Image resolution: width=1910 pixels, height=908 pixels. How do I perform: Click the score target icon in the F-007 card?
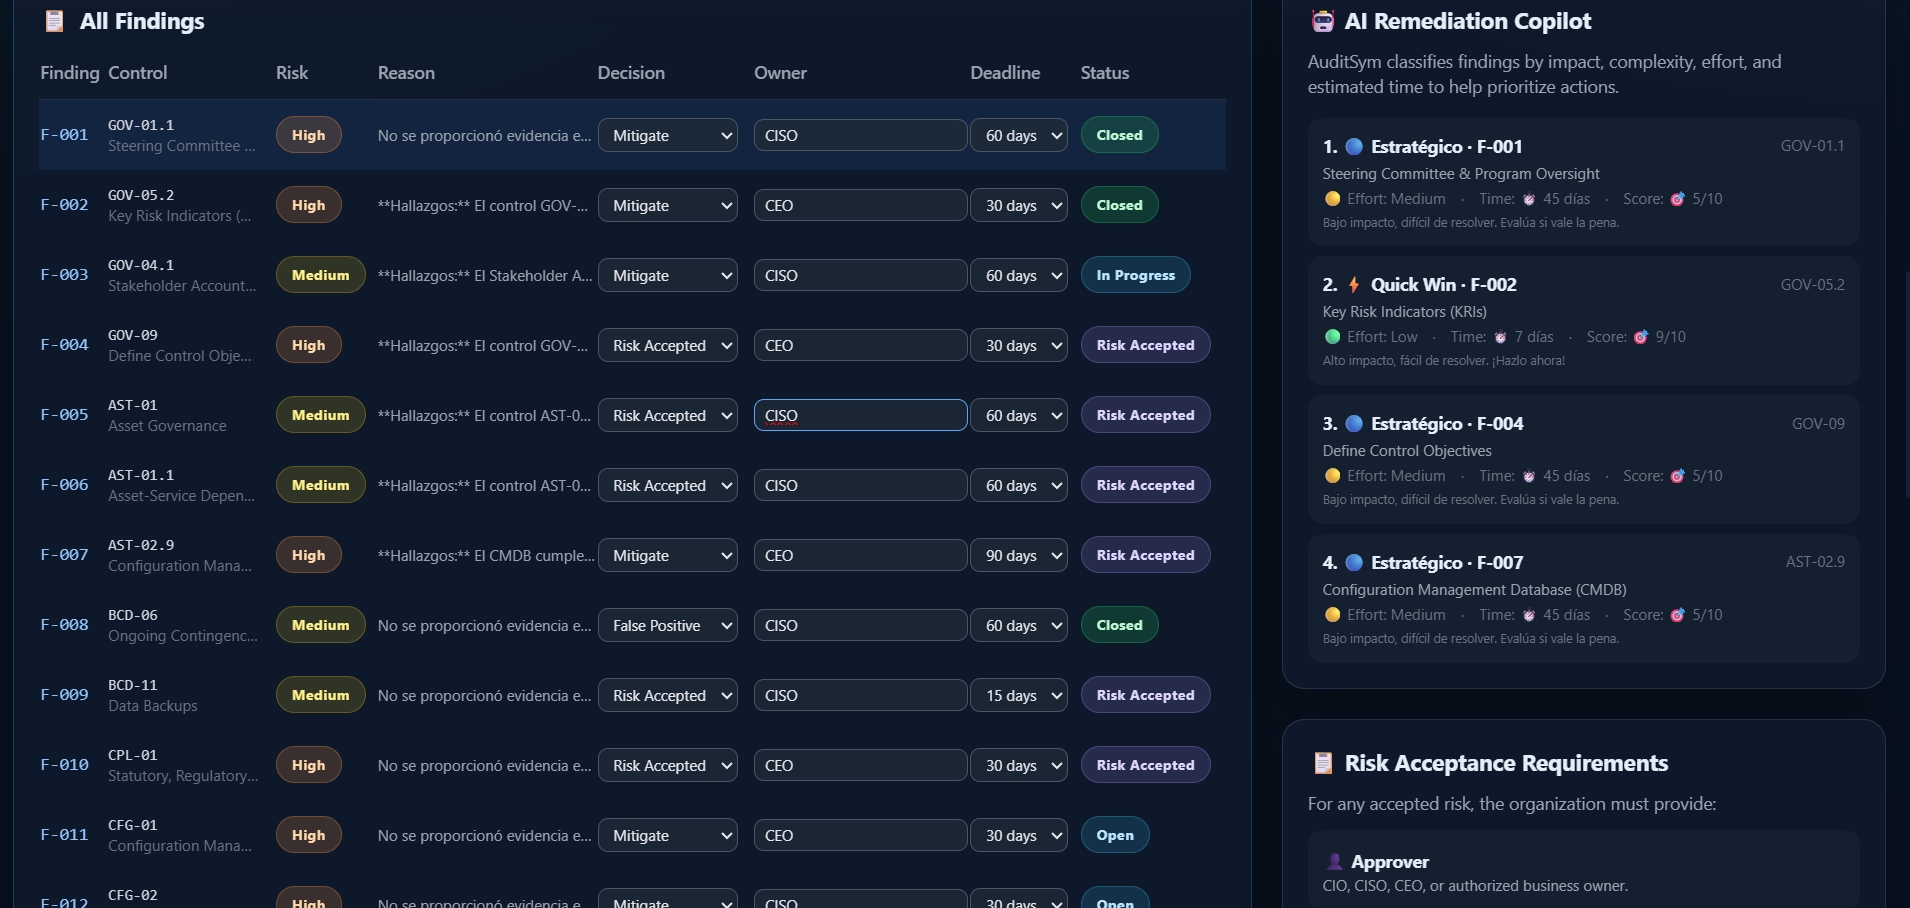point(1678,615)
